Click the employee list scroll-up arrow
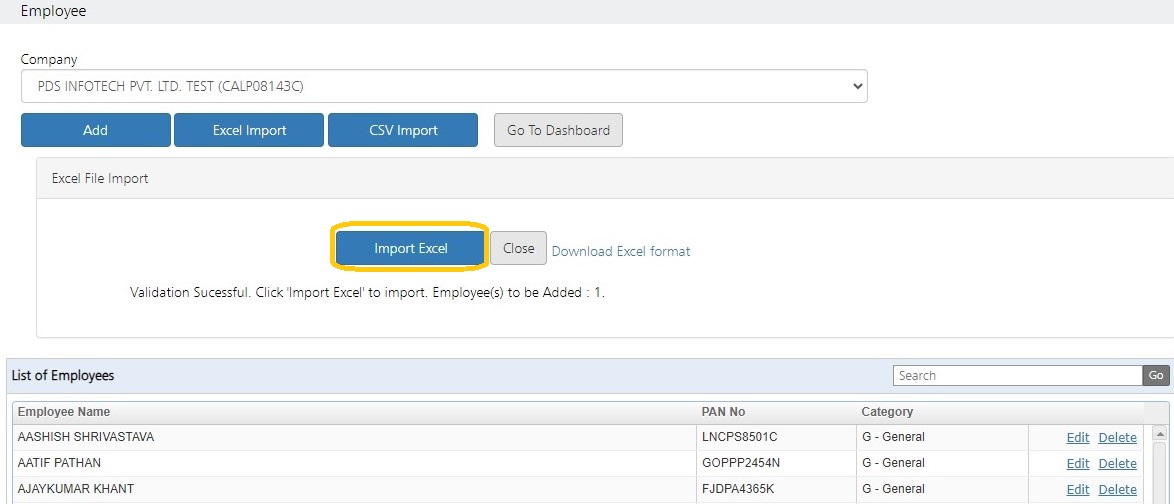 [1159, 434]
